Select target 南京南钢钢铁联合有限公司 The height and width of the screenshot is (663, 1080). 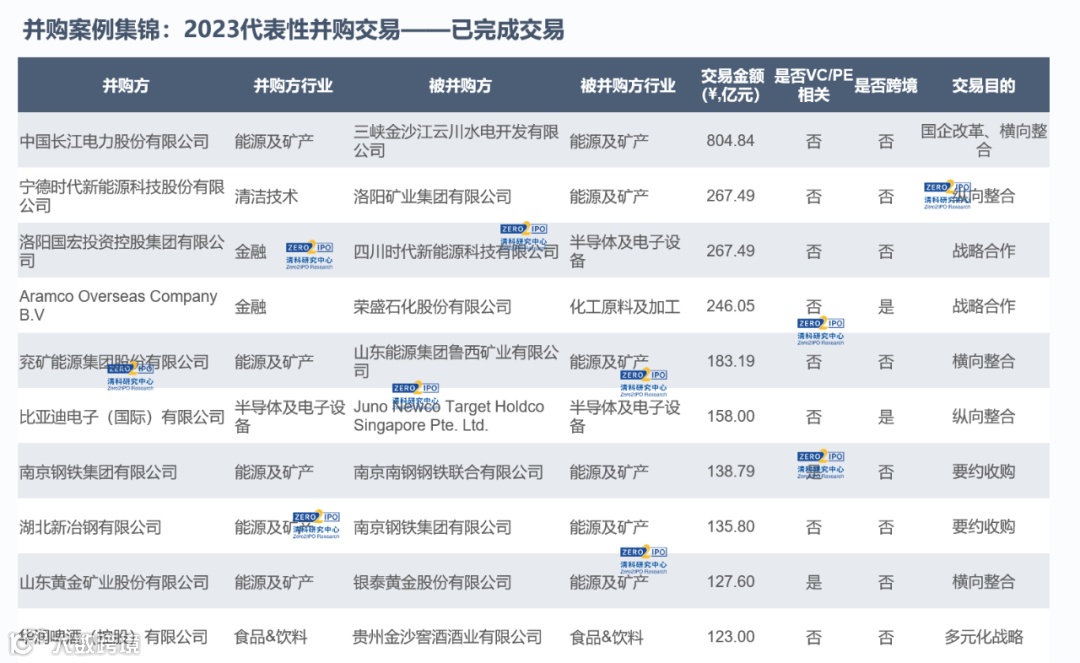click(x=448, y=472)
